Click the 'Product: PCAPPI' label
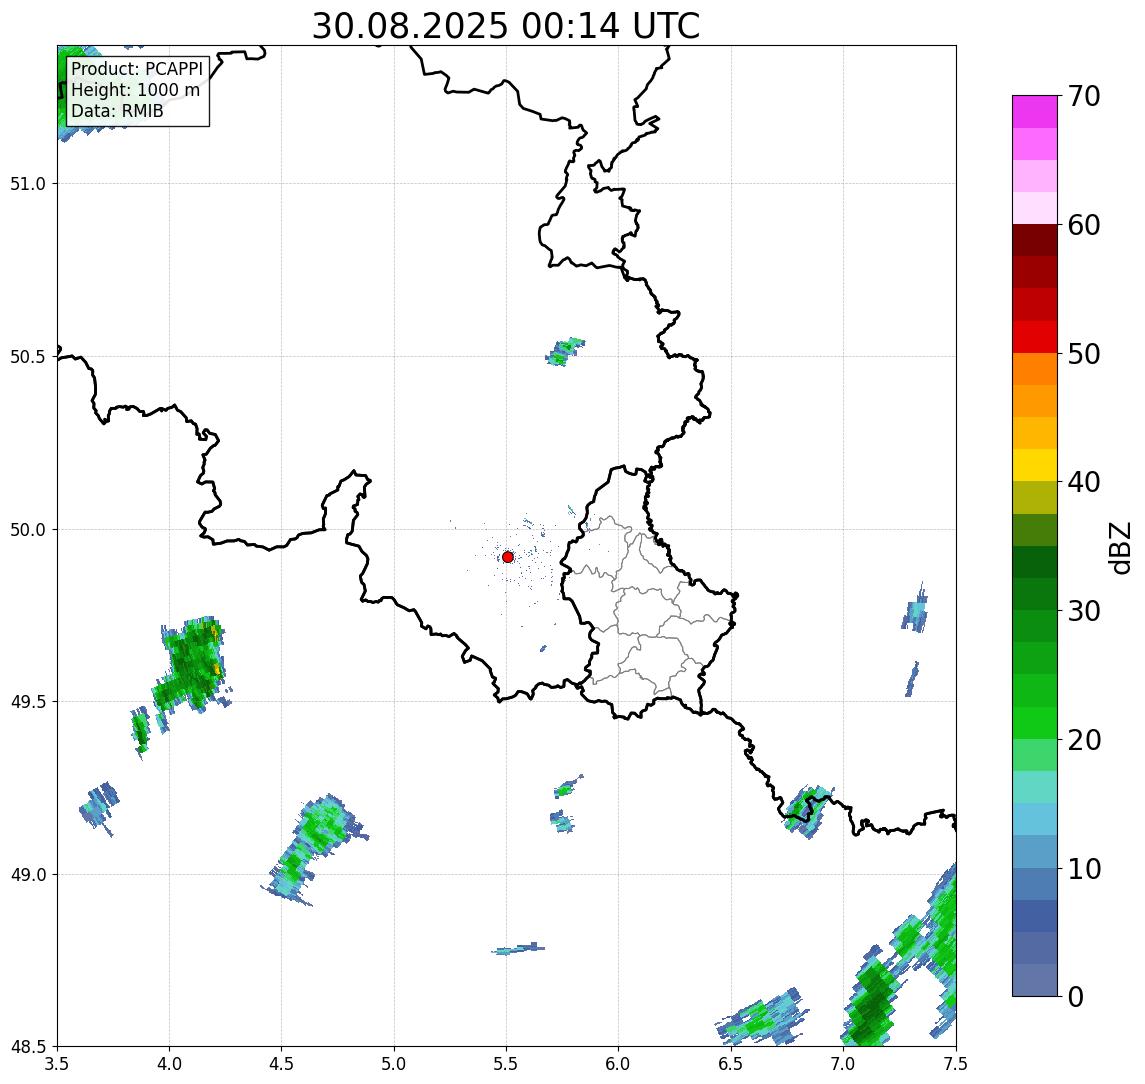Viewport: 1145px width, 1084px height. 137,69
